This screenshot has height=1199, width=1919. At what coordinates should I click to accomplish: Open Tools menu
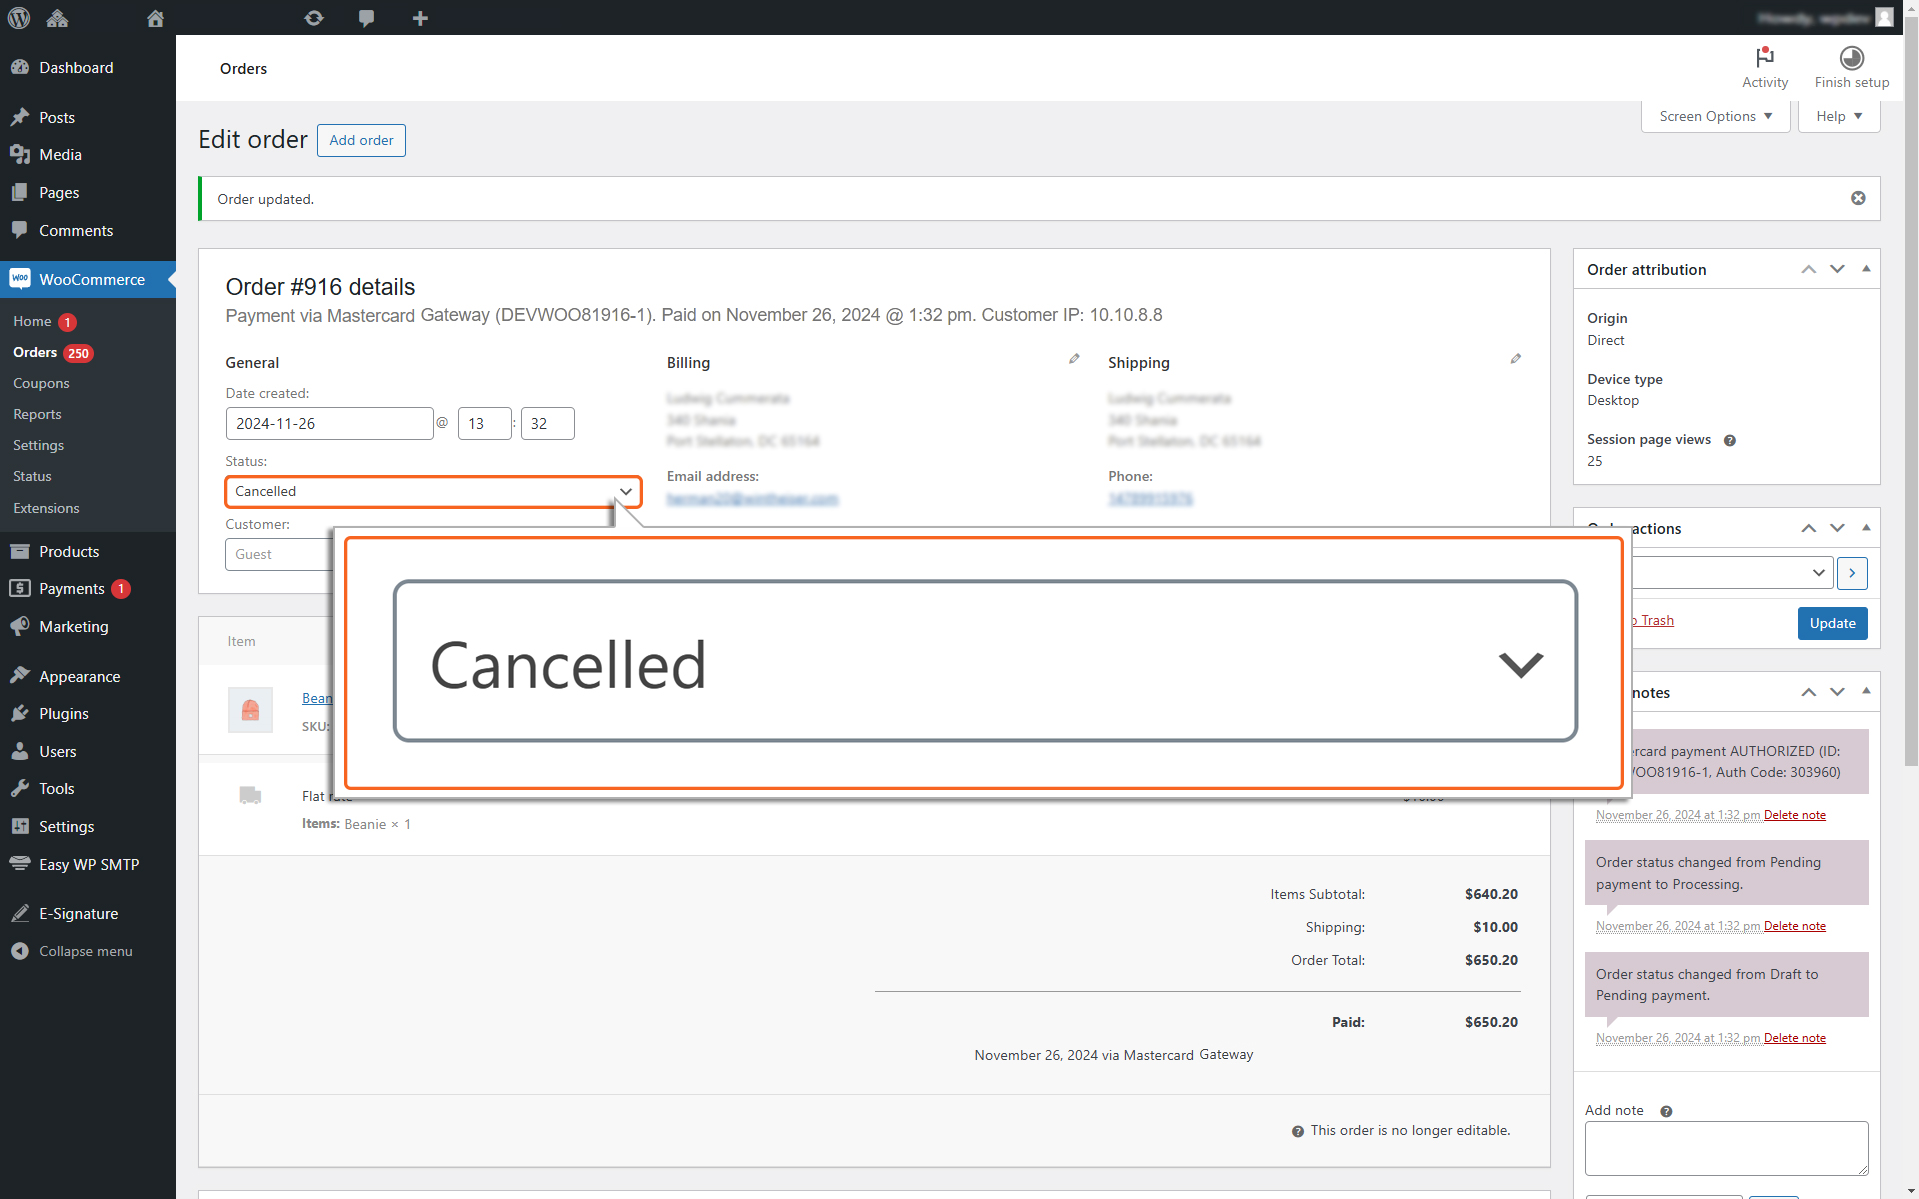88,789
